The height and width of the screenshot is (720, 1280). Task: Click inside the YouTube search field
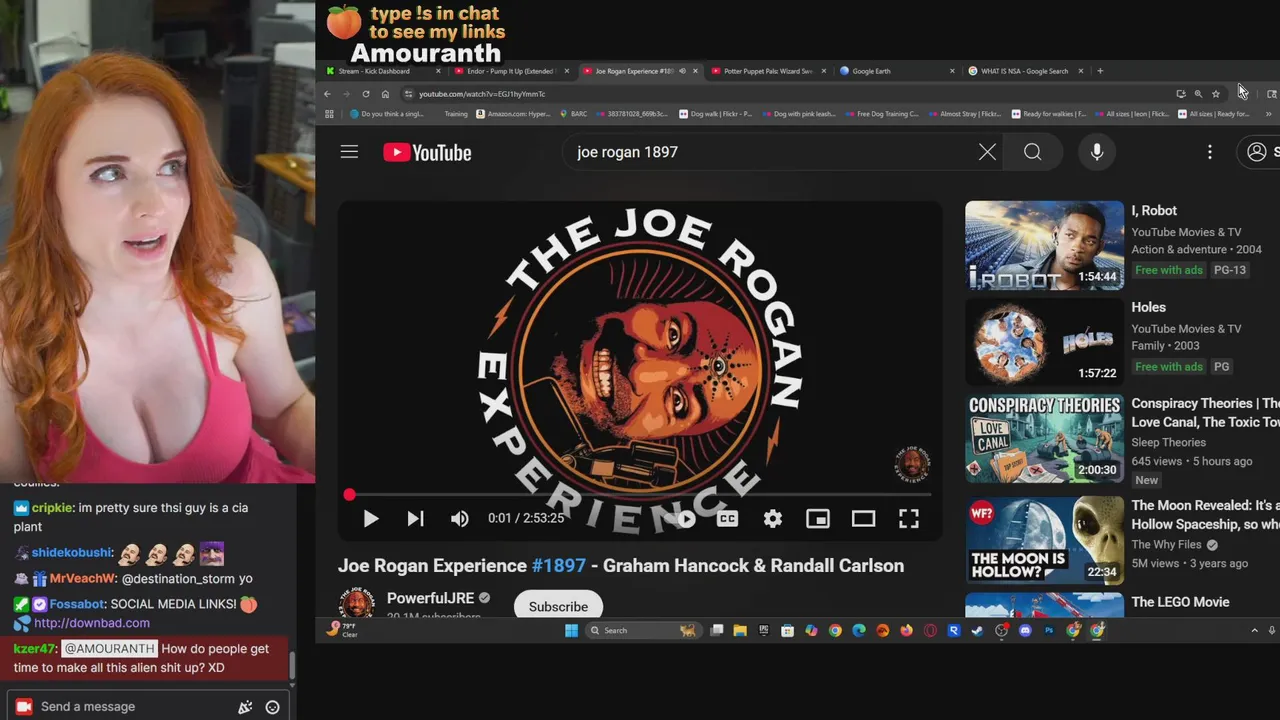[x=770, y=152]
